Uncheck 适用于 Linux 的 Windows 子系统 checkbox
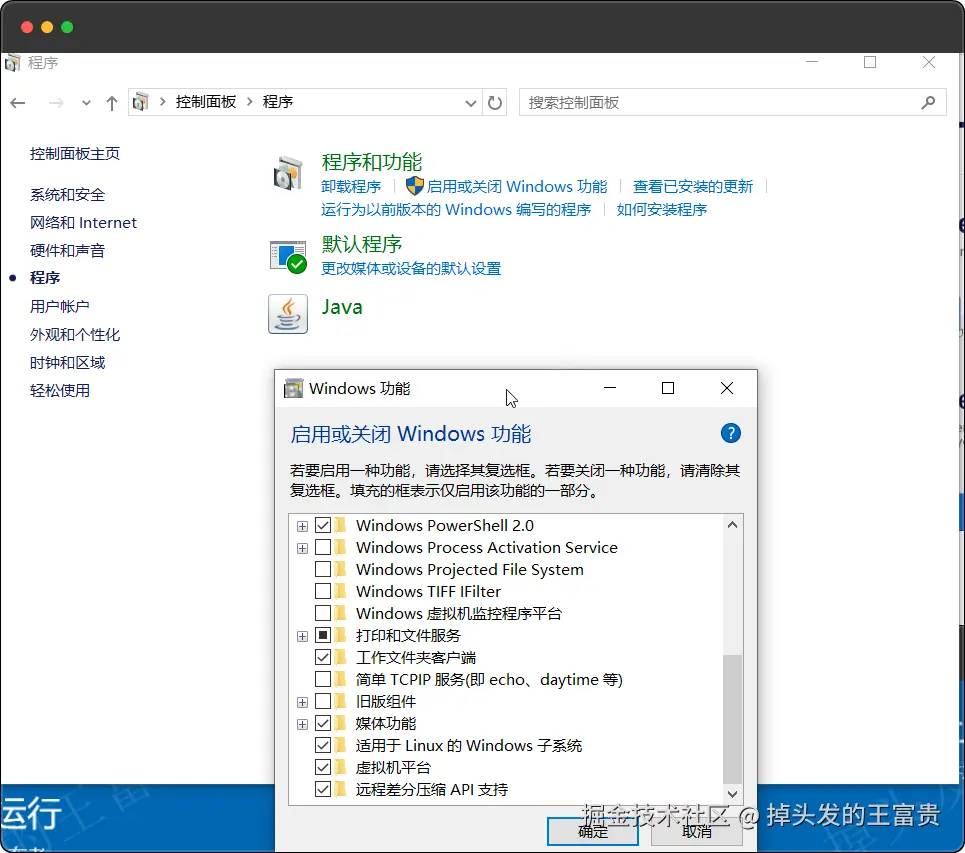This screenshot has height=853, width=965. click(x=323, y=745)
